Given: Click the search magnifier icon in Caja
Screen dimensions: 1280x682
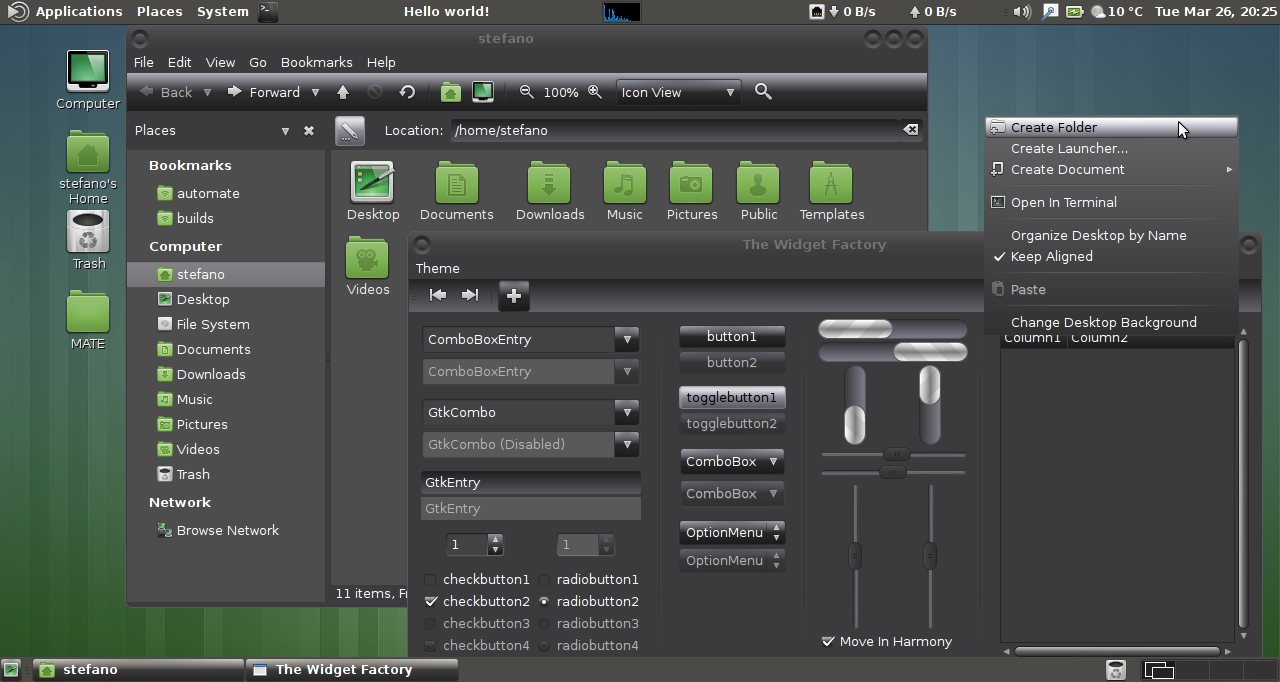Looking at the screenshot, I should (x=763, y=91).
